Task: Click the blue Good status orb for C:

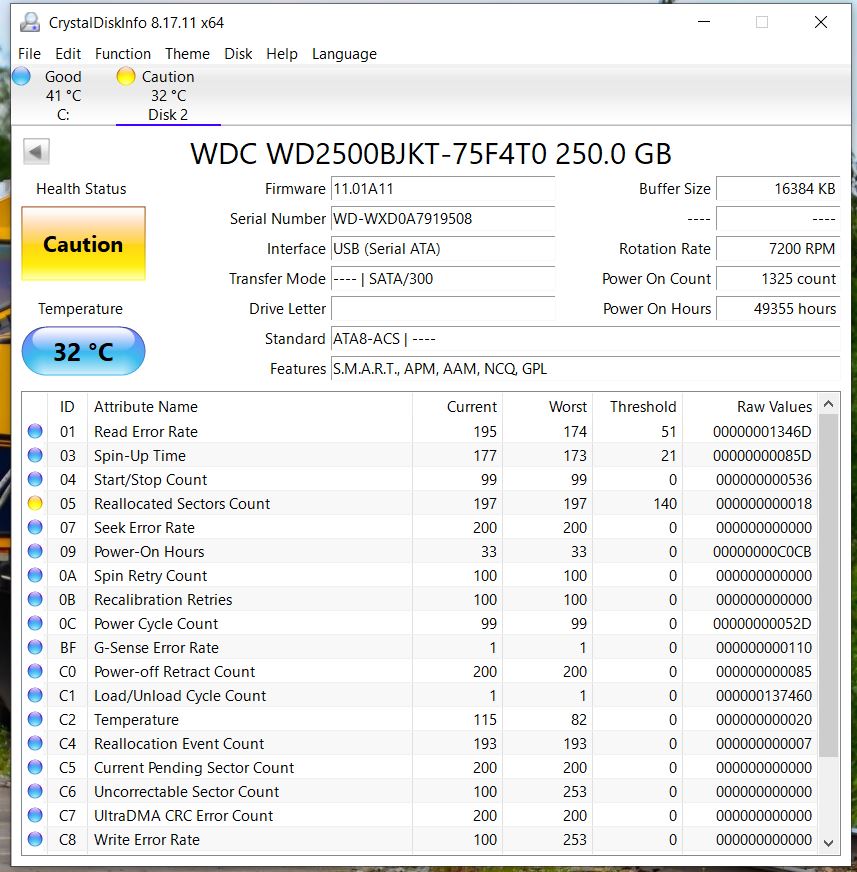Action: click(x=21, y=76)
